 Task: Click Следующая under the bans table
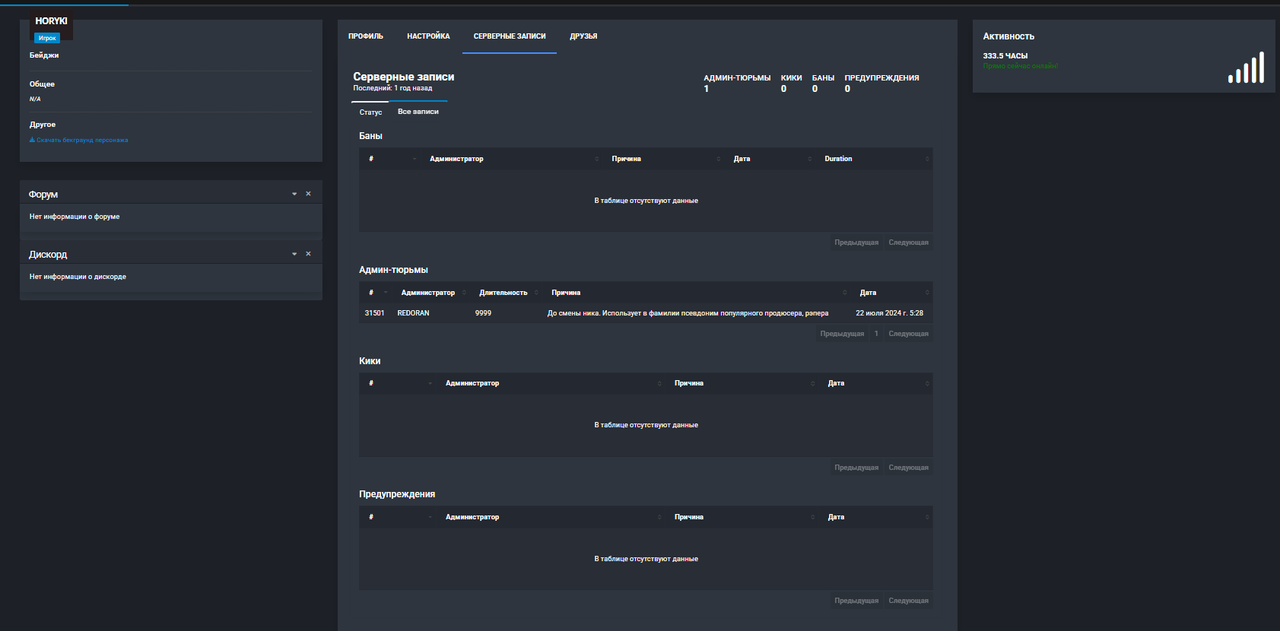tap(909, 243)
